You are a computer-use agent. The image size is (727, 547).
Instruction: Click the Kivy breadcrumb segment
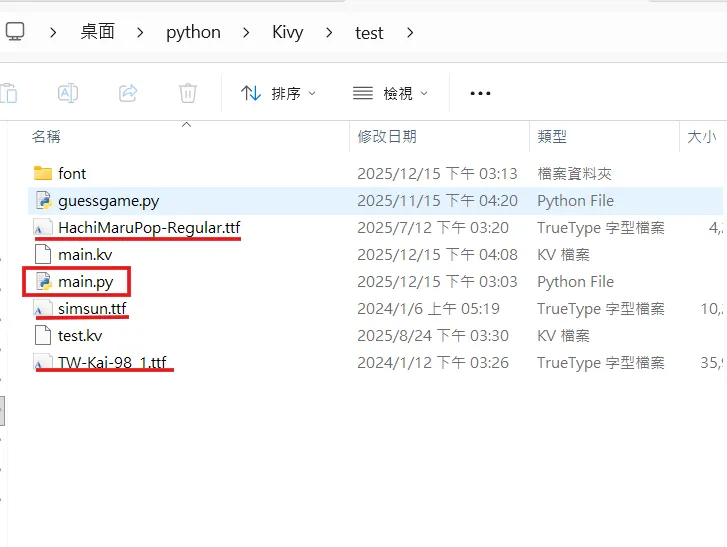pyautogui.click(x=287, y=32)
